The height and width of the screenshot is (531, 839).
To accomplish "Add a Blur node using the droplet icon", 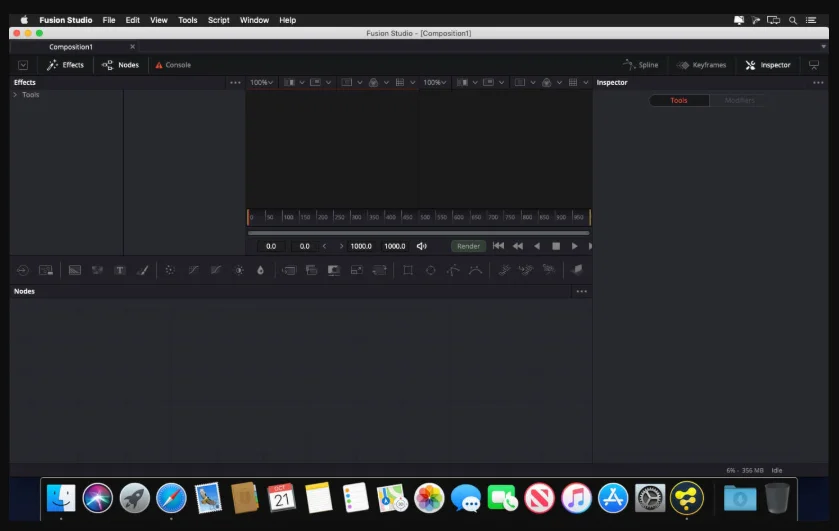I will pyautogui.click(x=261, y=270).
